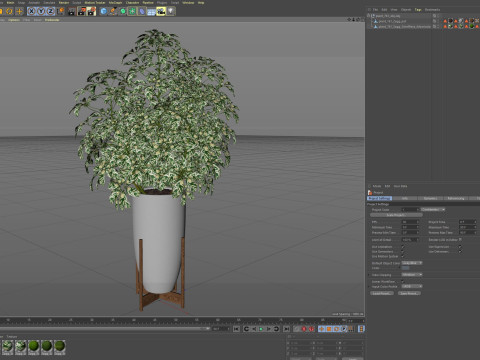Screen dimensions: 480x360
Task: Open the Mode menu in Attributes
Action: pos(377,186)
